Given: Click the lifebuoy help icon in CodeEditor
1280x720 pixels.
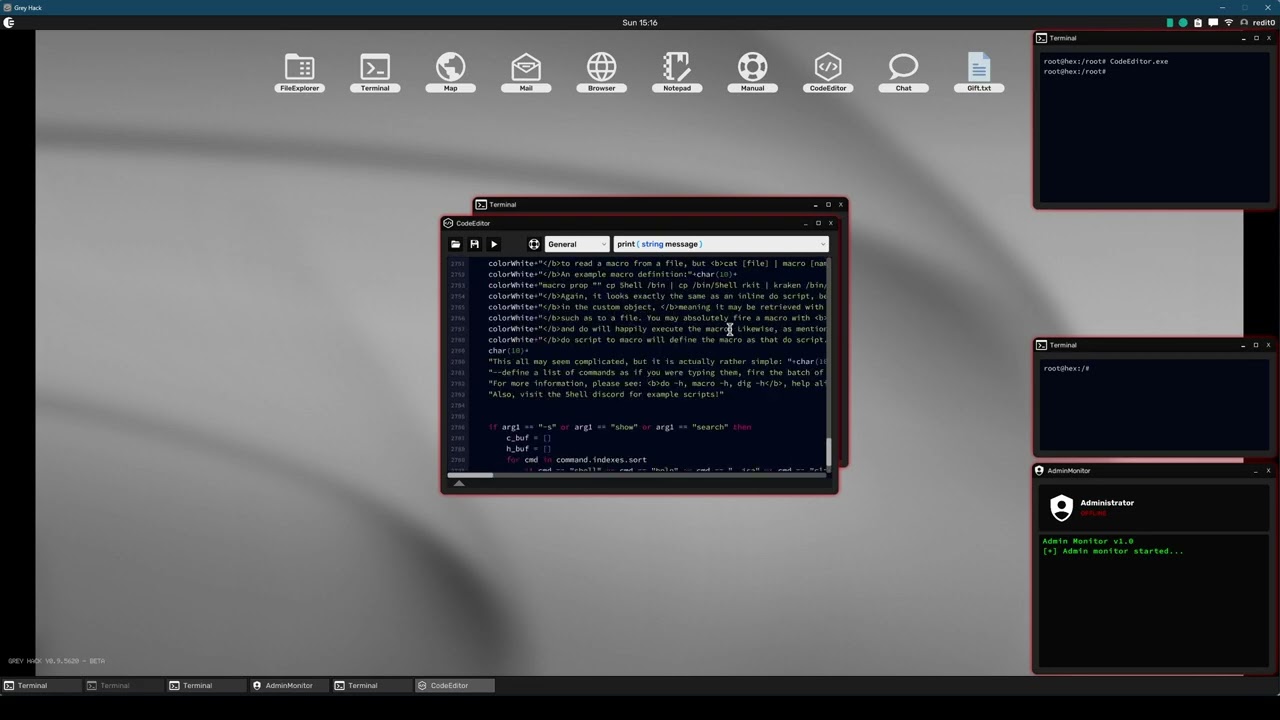Looking at the screenshot, I should point(534,244).
